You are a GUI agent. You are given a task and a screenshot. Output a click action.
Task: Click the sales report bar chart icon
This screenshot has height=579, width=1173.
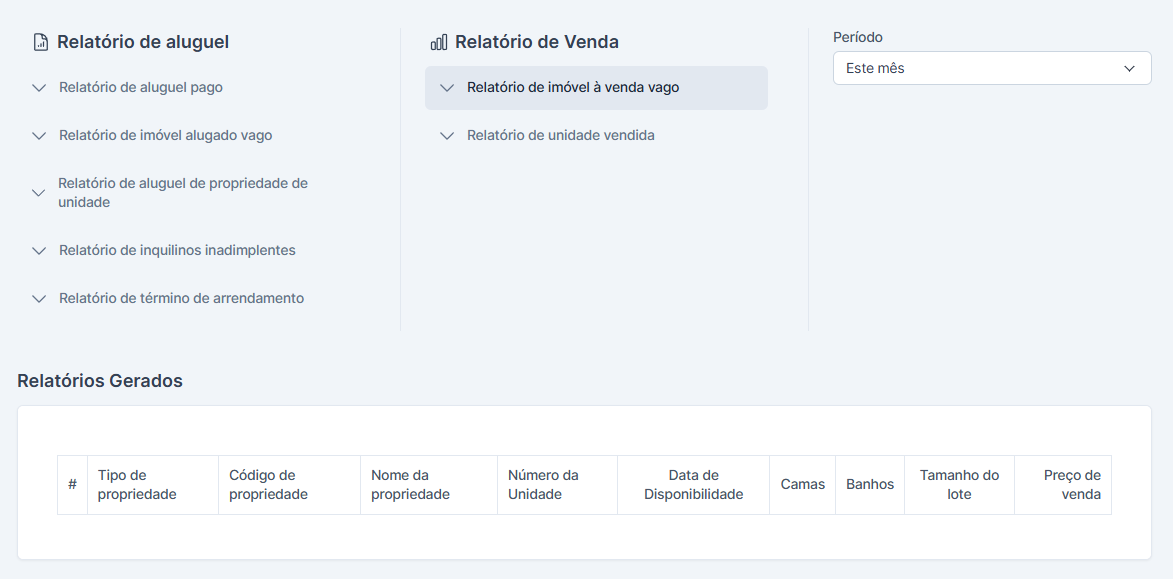click(438, 42)
